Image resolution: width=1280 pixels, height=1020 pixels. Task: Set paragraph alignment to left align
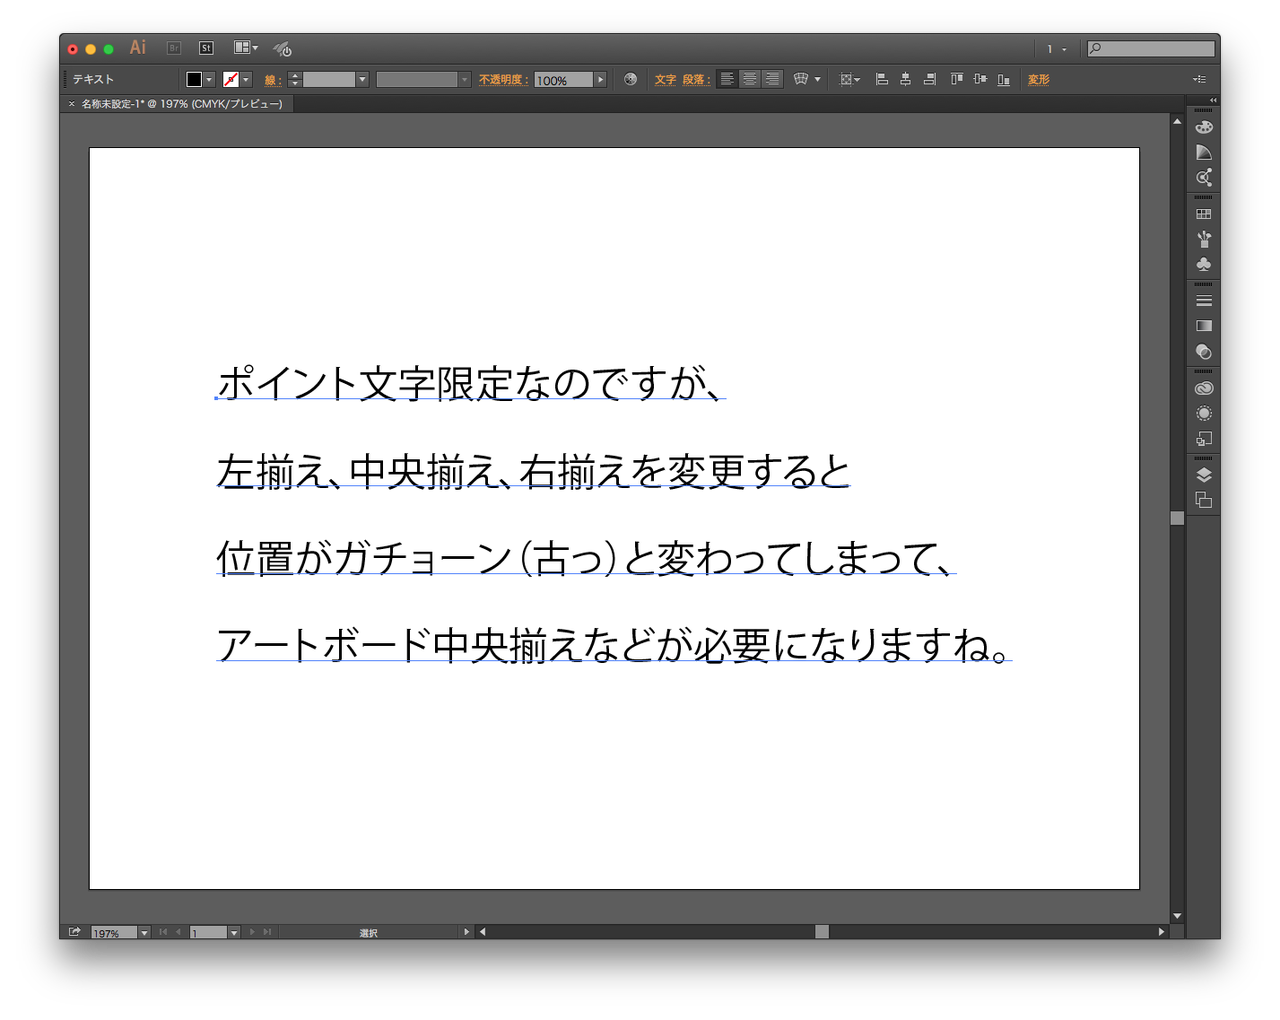point(728,79)
